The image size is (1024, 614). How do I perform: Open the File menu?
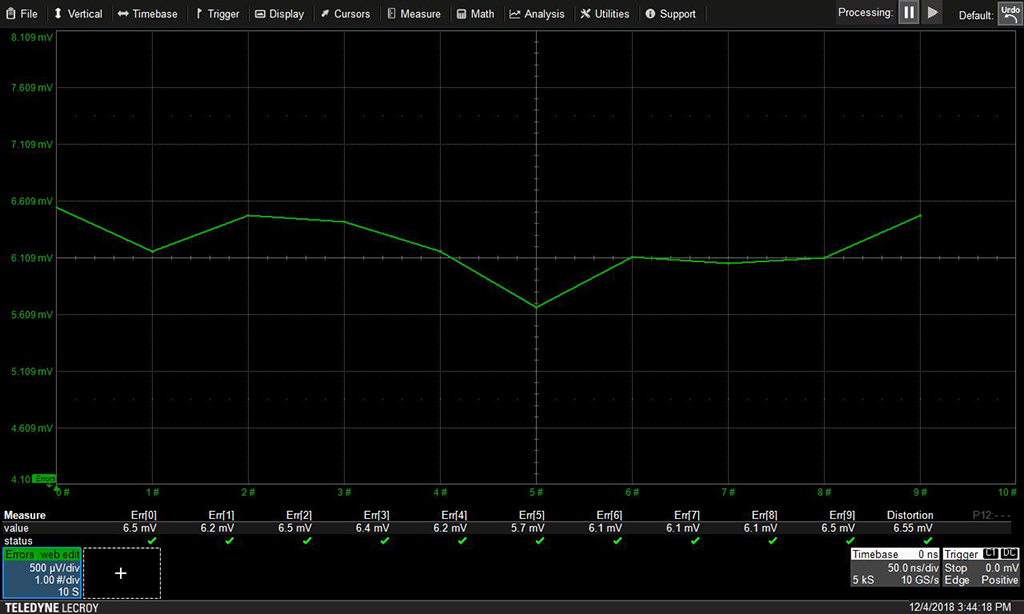click(x=21, y=14)
